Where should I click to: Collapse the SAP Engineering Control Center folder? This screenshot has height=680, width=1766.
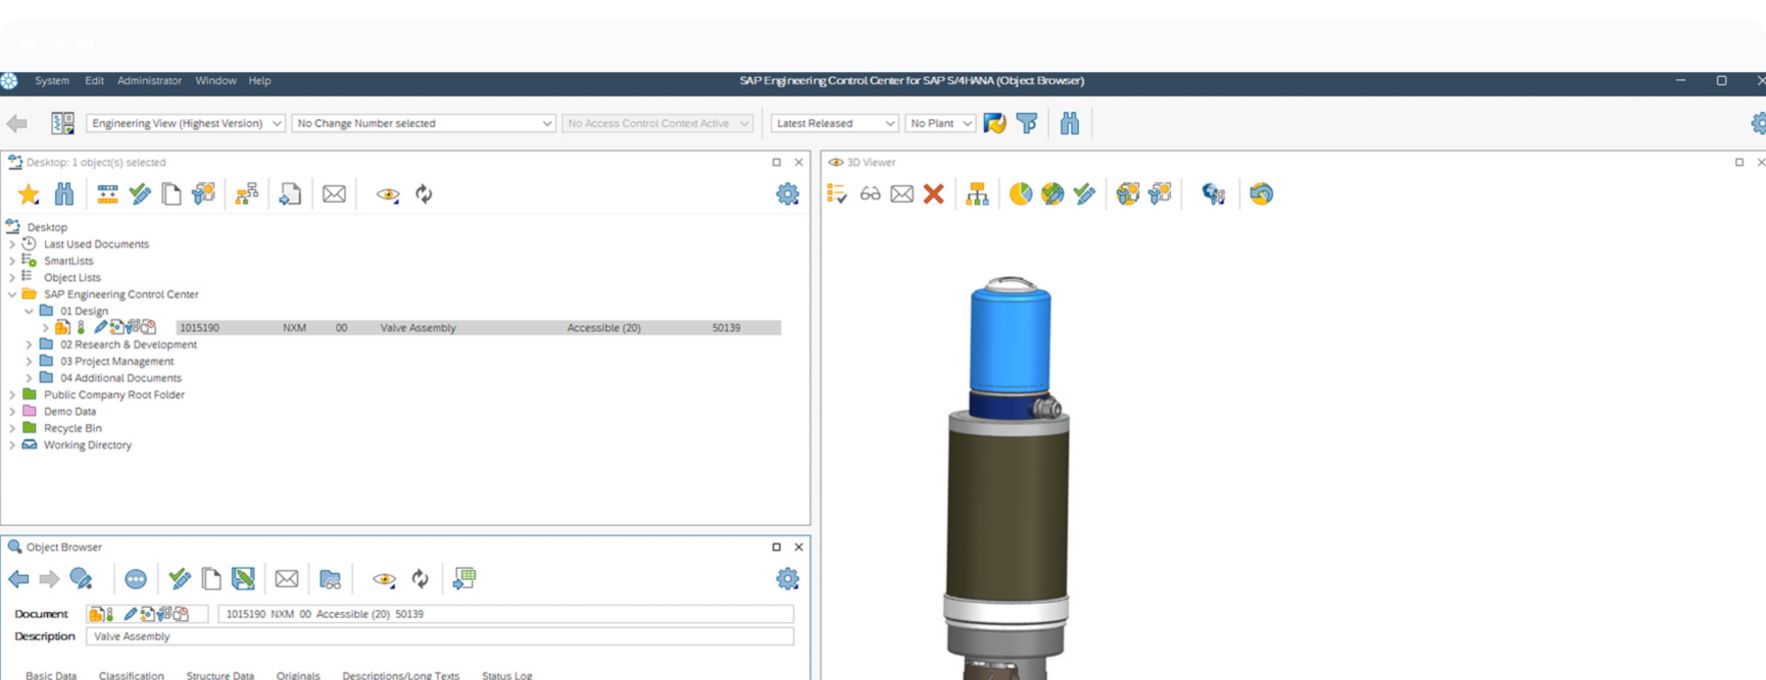[12, 294]
